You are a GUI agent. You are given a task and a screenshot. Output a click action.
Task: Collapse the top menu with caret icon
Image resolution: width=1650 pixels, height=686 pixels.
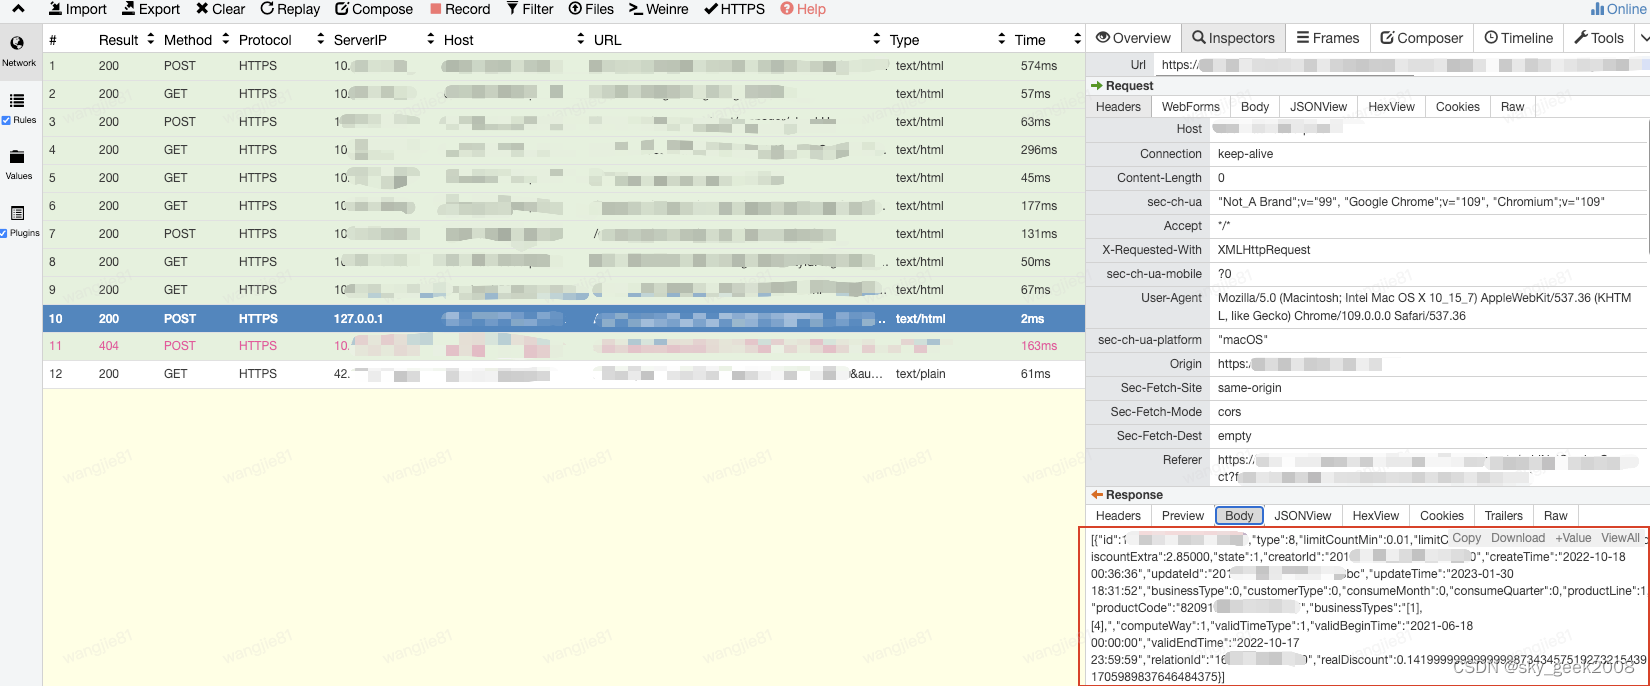[x=18, y=9]
